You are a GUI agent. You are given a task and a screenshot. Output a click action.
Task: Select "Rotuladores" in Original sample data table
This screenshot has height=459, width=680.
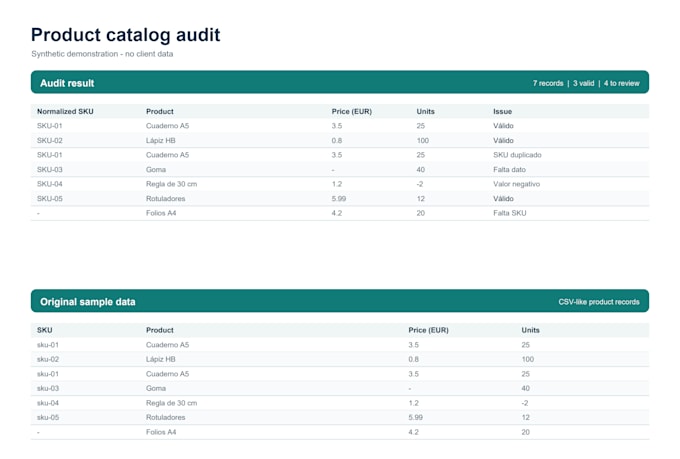click(165, 417)
